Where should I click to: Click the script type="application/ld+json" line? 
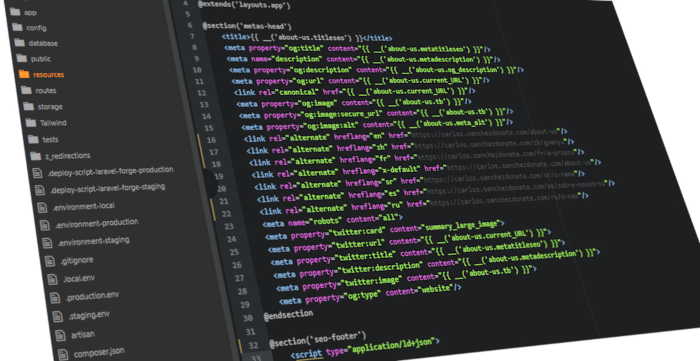[x=365, y=348]
